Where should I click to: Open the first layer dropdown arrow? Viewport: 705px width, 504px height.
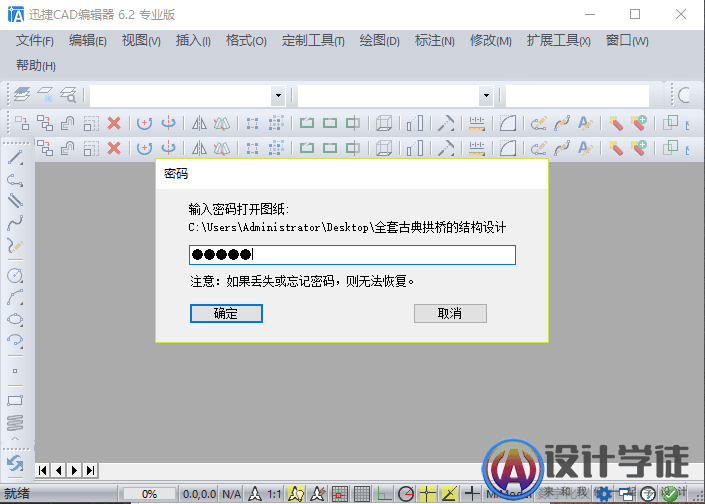[x=278, y=95]
